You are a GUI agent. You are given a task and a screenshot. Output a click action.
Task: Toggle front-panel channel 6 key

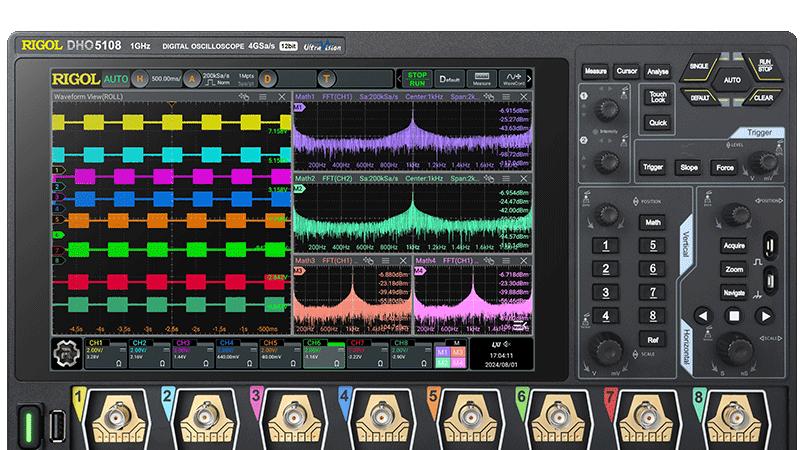653,269
